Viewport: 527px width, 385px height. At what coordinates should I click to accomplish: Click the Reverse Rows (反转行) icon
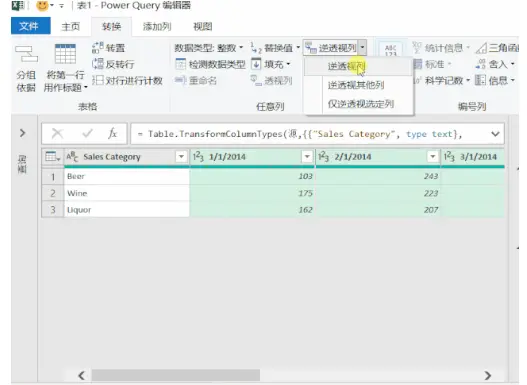pos(97,64)
